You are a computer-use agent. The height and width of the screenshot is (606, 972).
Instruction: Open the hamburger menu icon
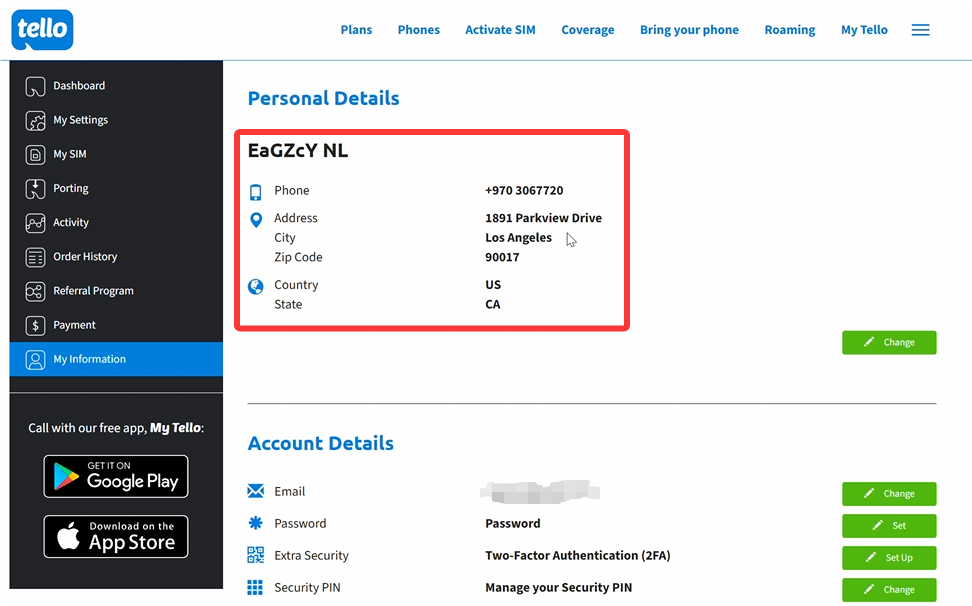coord(920,30)
